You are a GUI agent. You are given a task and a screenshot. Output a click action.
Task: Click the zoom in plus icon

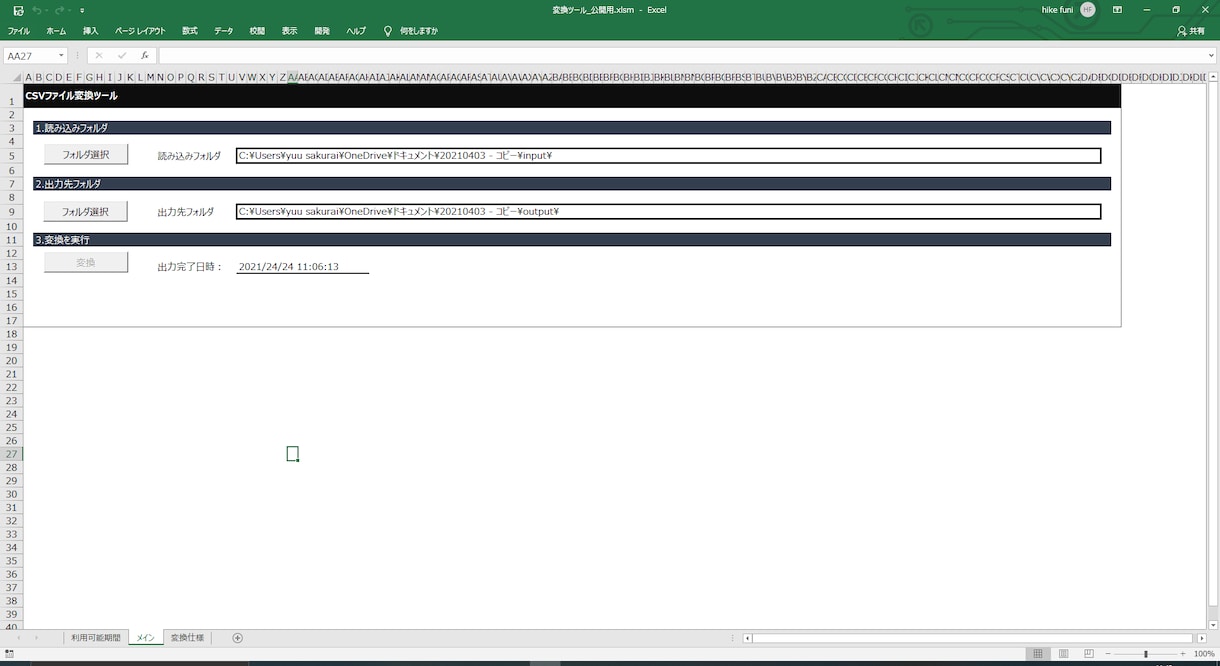click(x=1183, y=654)
